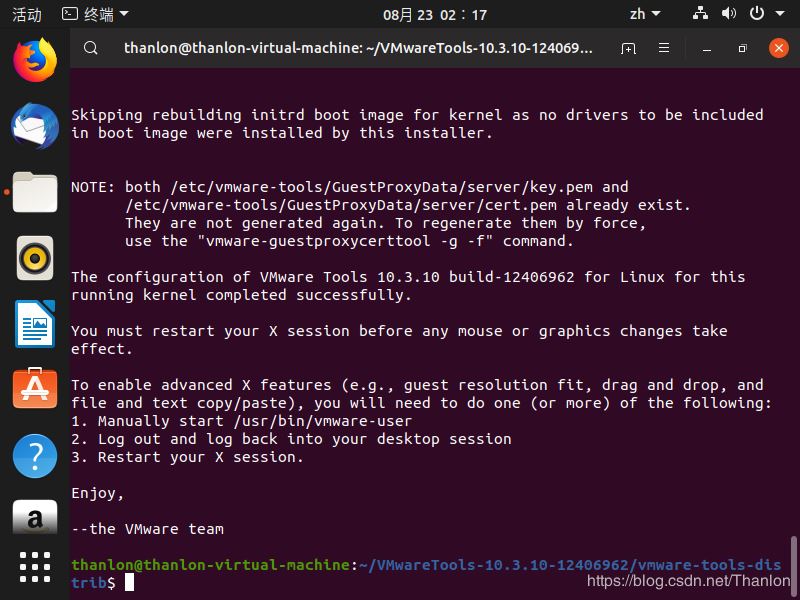The height and width of the screenshot is (600, 800).
Task: Show applications grid
Action: tap(35, 567)
